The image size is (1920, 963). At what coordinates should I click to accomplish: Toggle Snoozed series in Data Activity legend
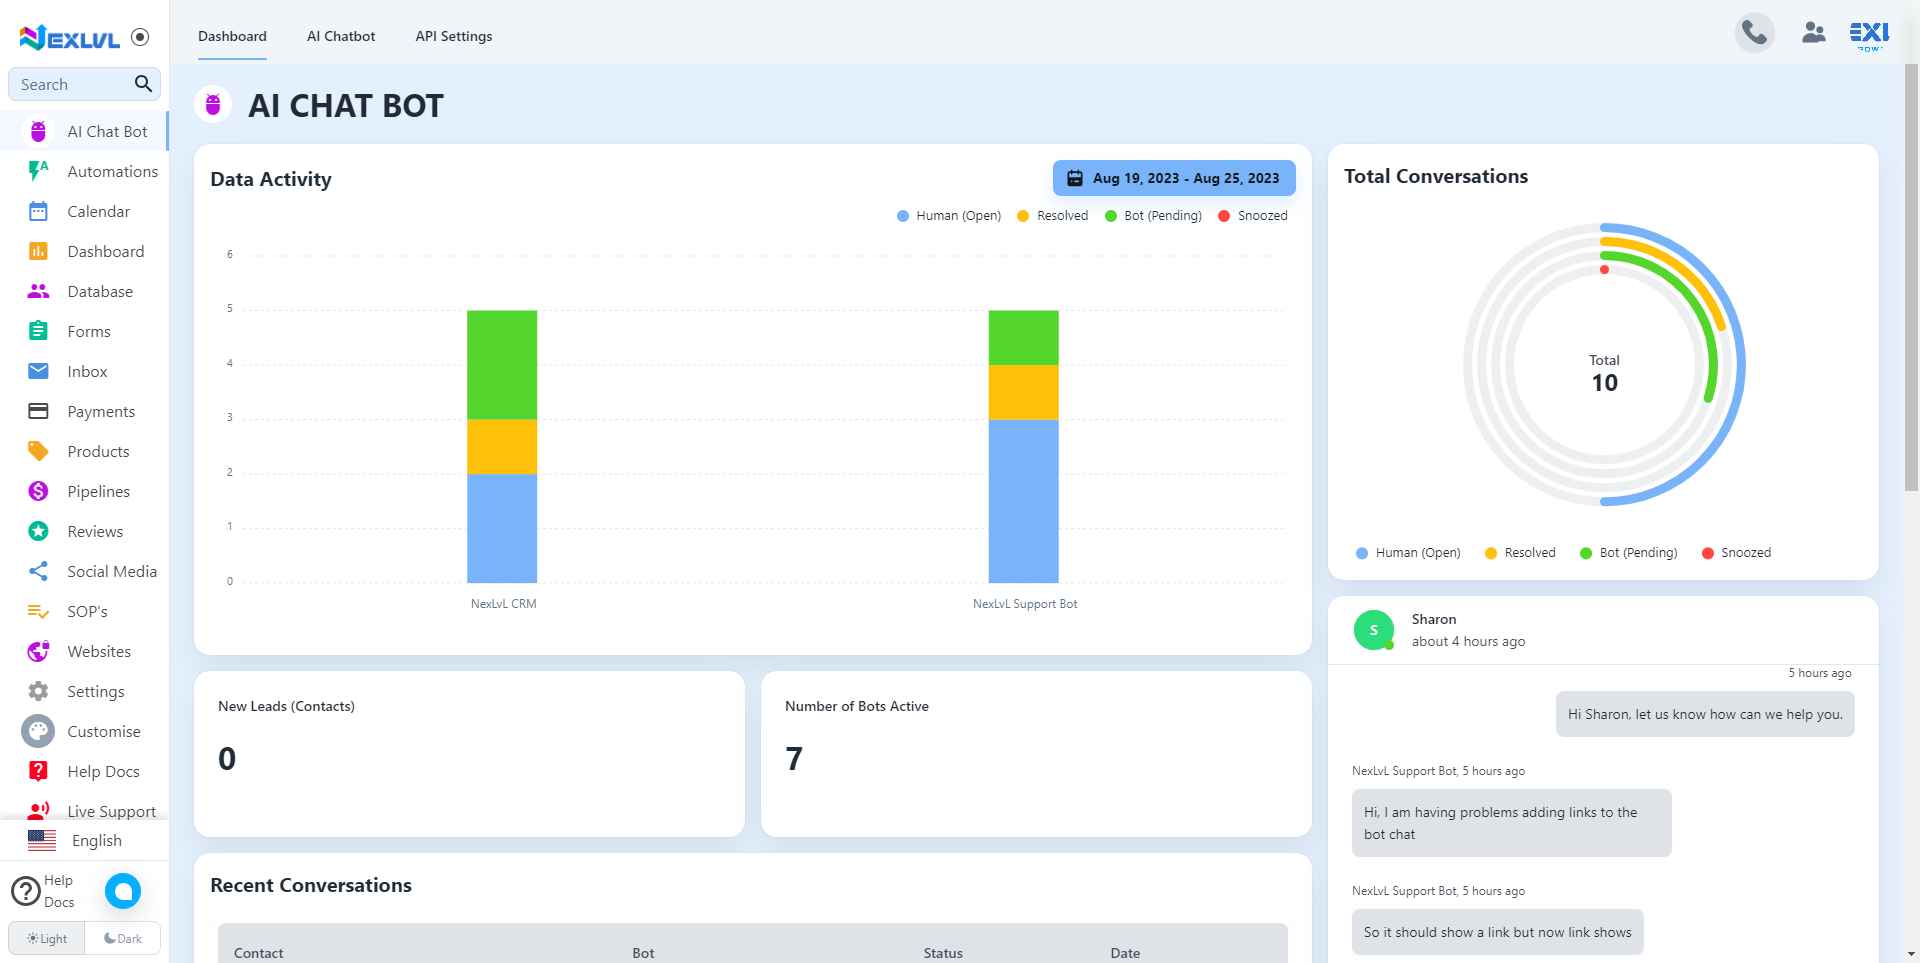[1252, 216]
